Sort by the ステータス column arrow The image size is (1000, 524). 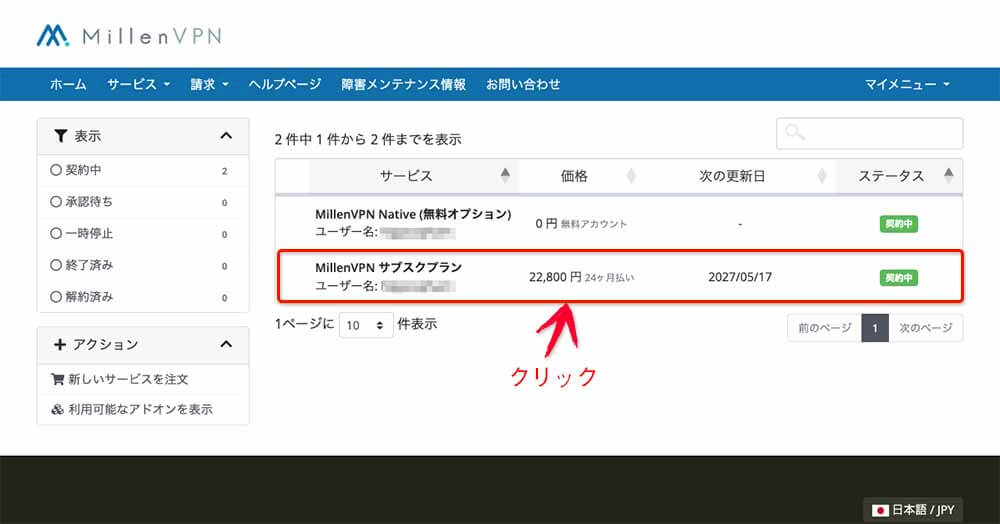(x=948, y=175)
